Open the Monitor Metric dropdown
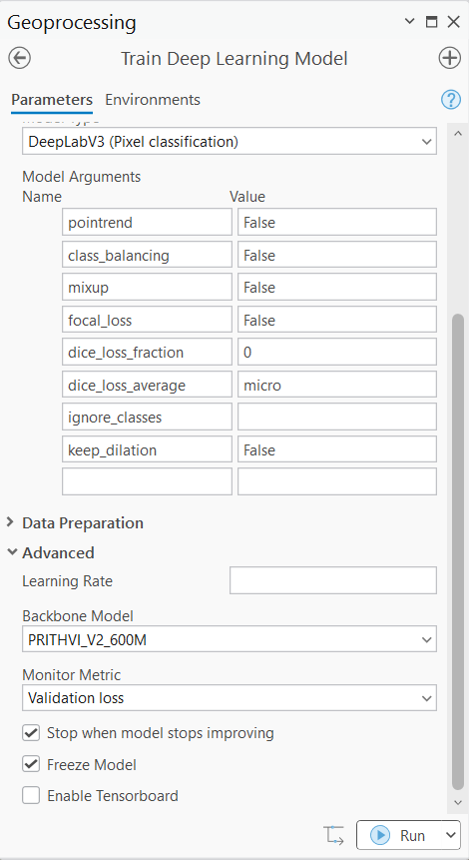This screenshot has height=860, width=469. pyautogui.click(x=229, y=698)
